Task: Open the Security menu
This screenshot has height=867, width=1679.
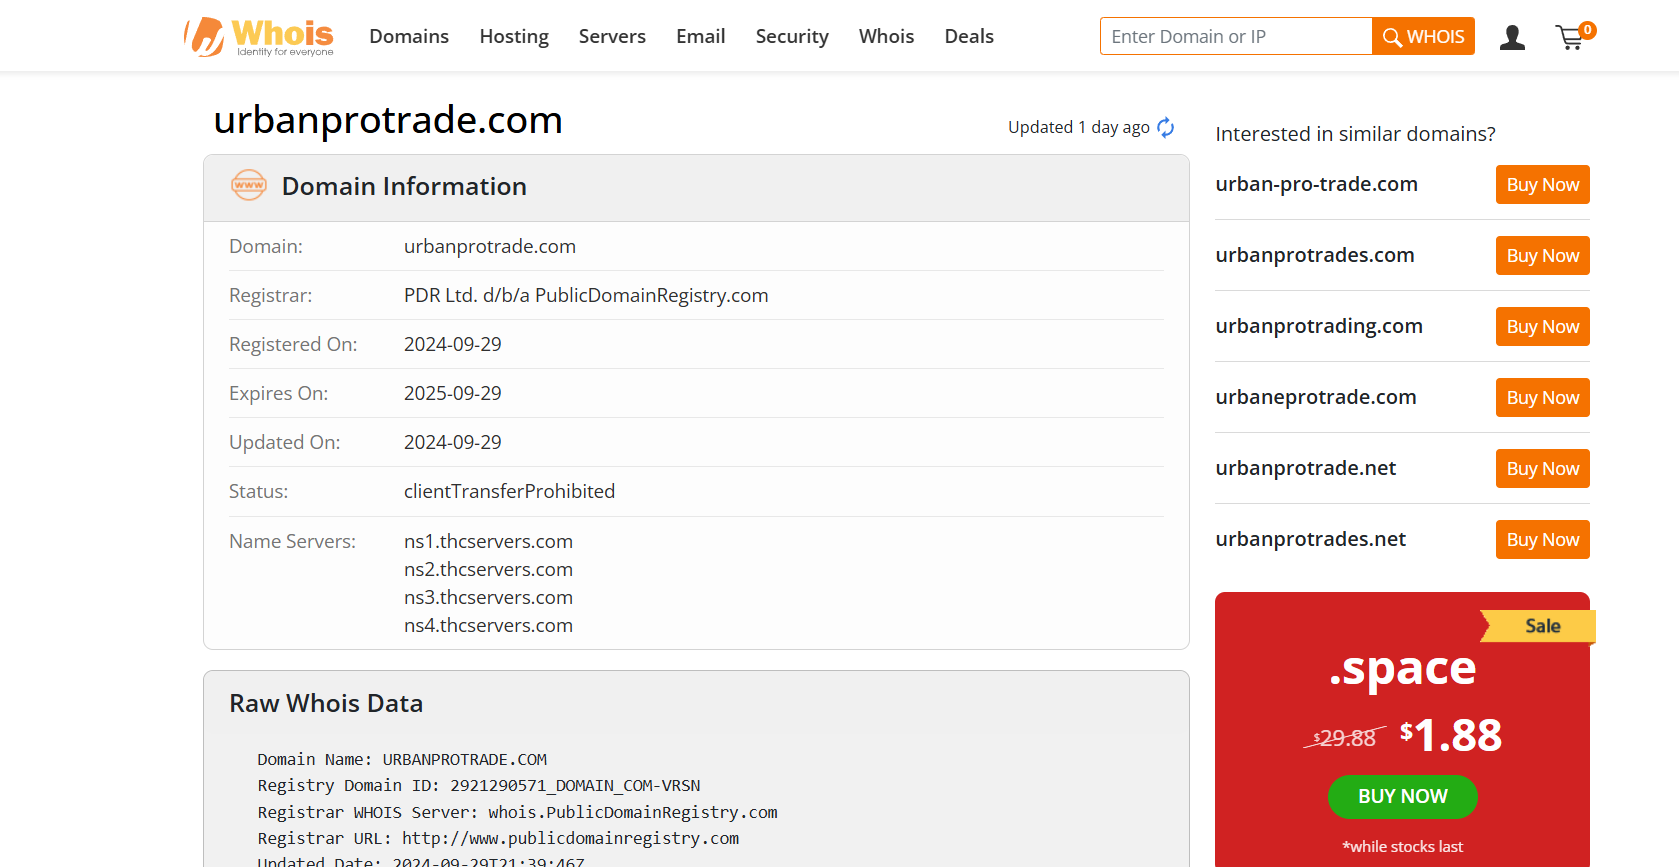Action: click(x=792, y=36)
